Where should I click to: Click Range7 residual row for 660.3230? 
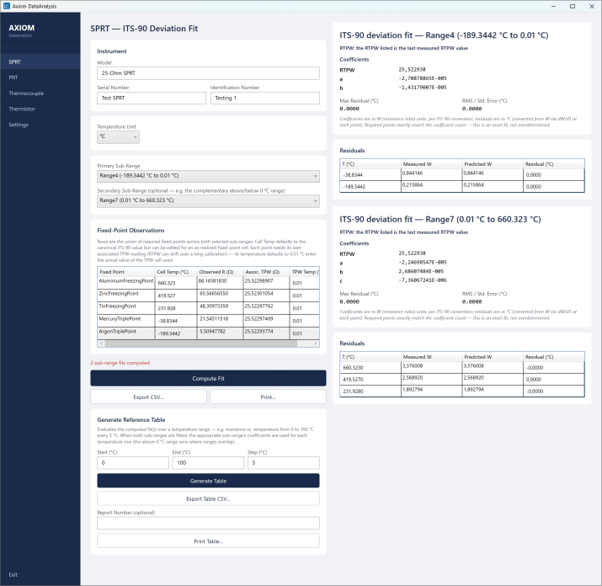pyautogui.click(x=462, y=367)
